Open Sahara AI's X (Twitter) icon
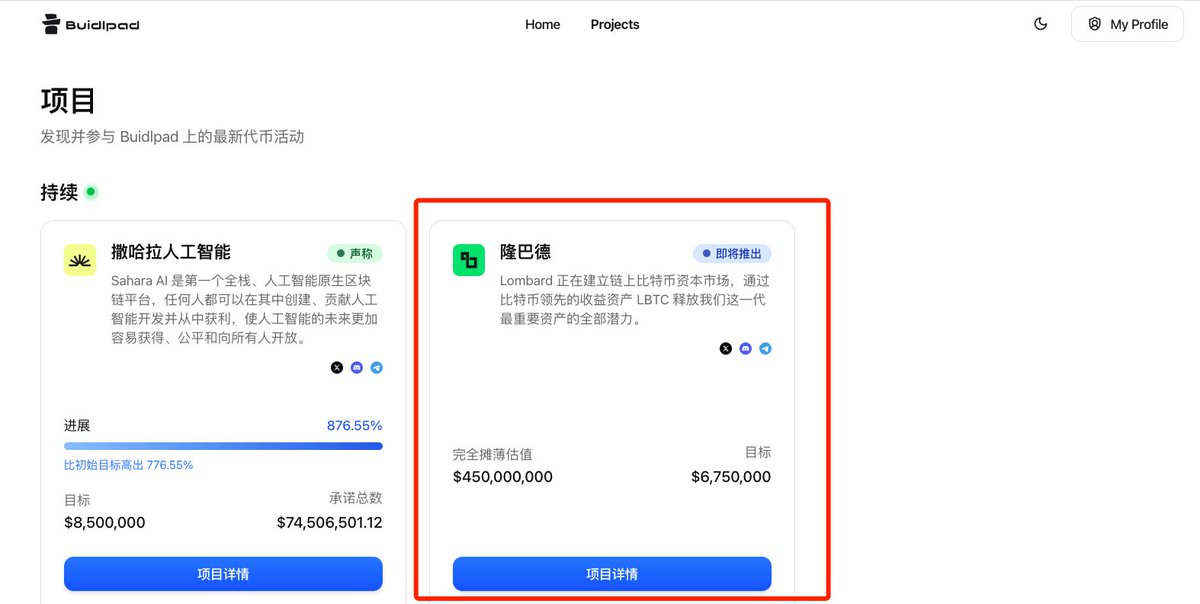Viewport: 1200px width, 604px height. pyautogui.click(x=336, y=368)
